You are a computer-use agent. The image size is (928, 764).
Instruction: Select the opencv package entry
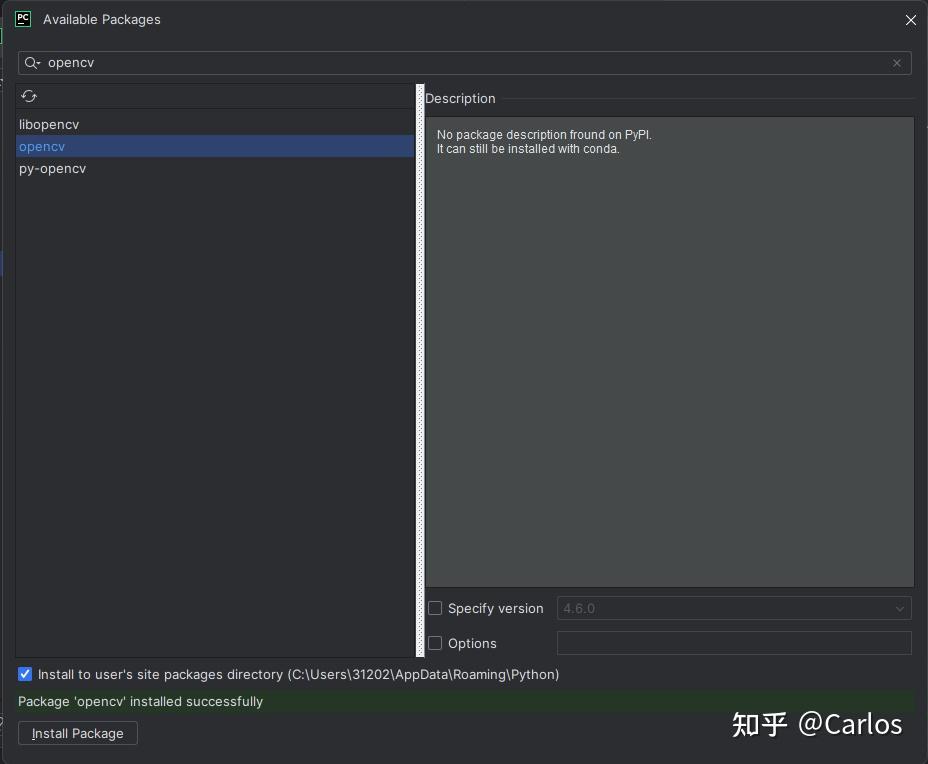pyautogui.click(x=42, y=146)
